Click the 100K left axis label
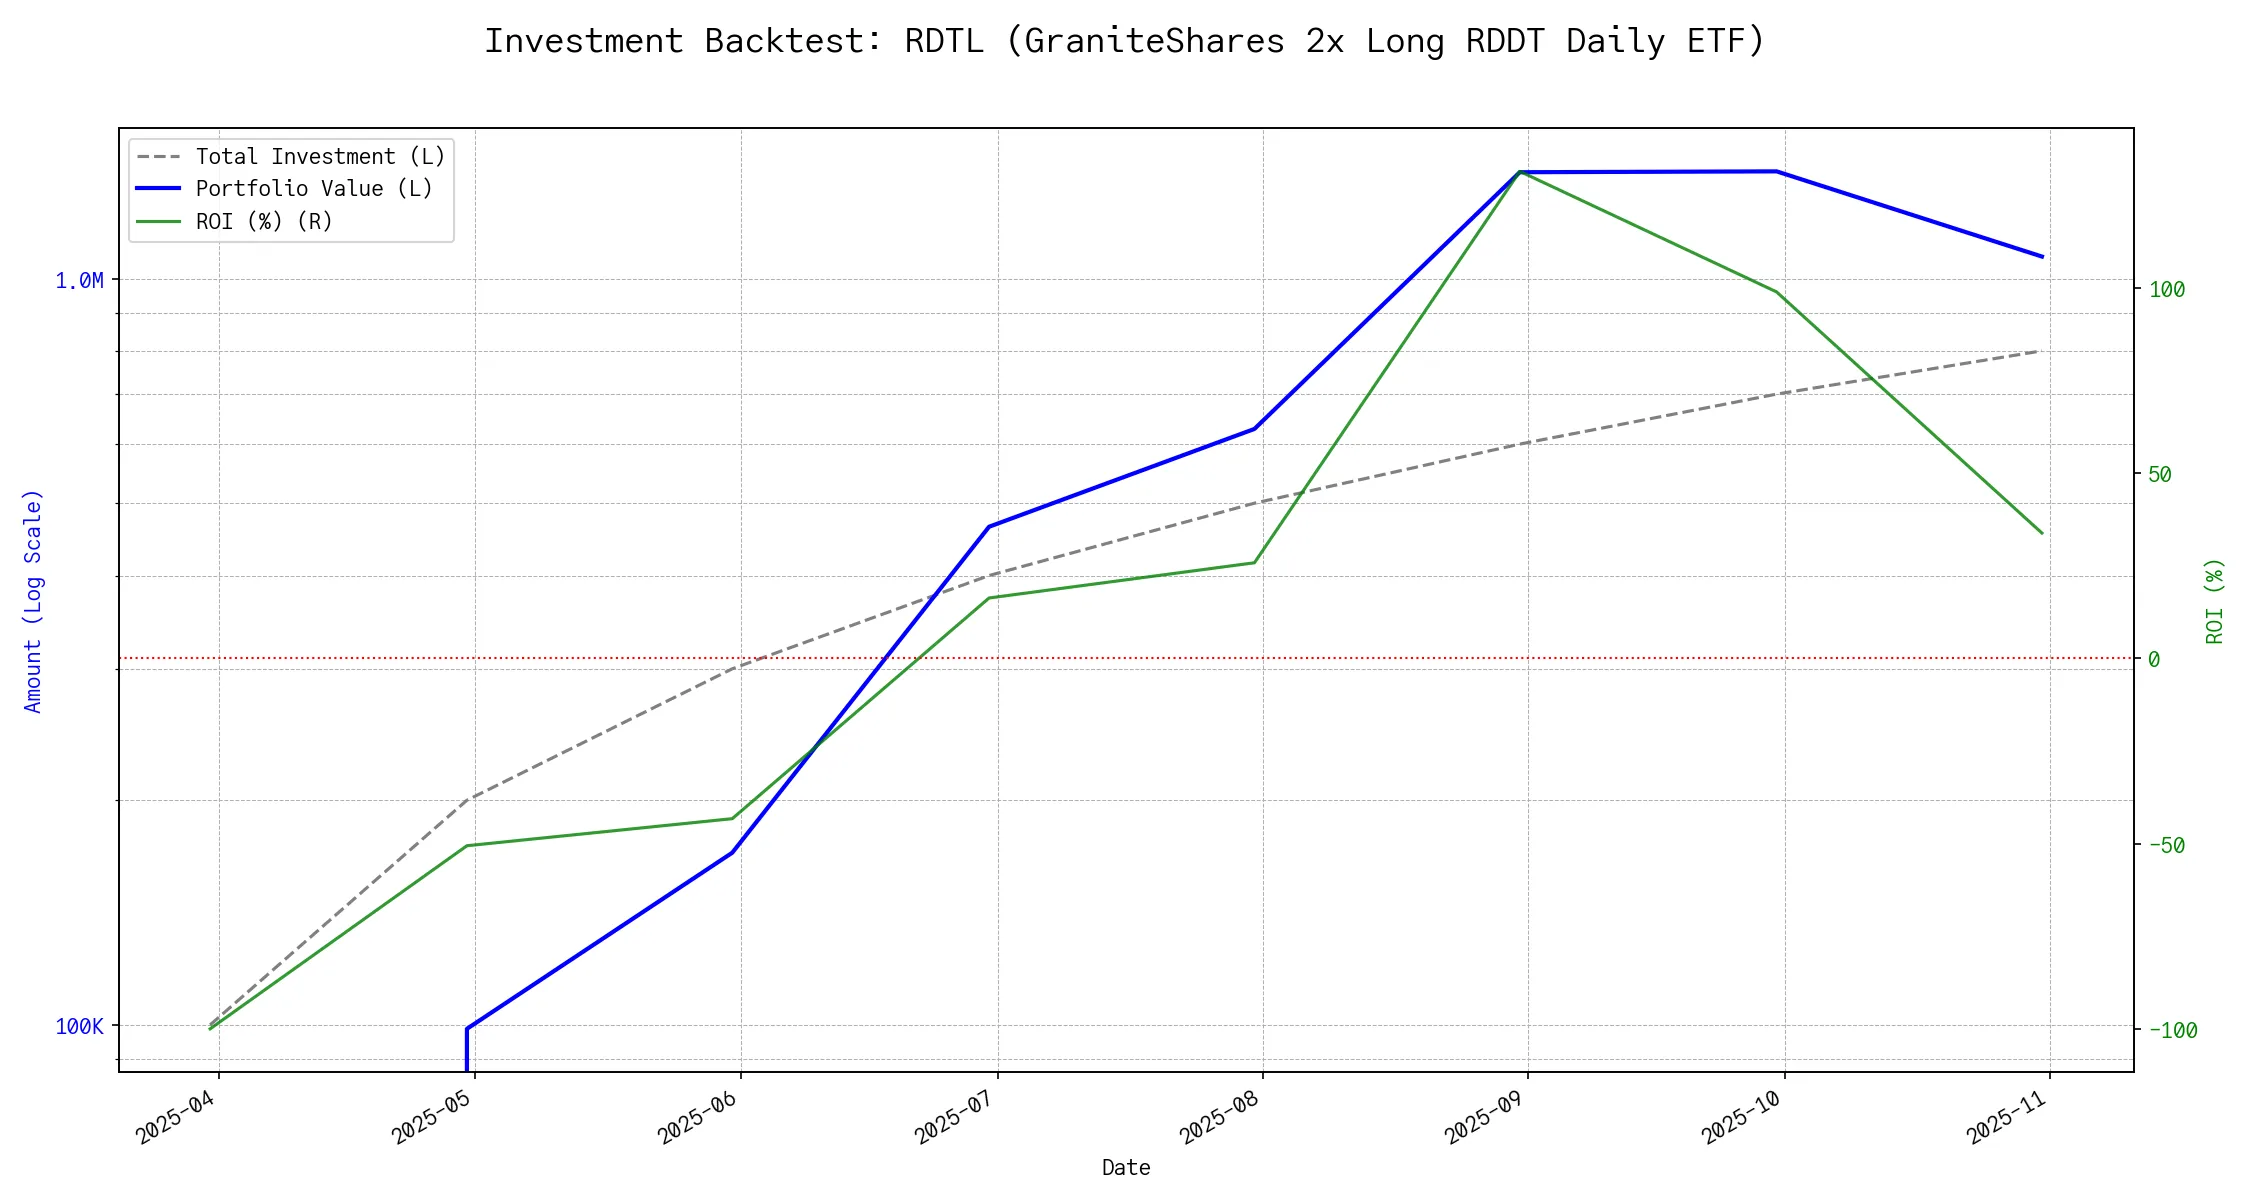This screenshot has width=2250, height=1200. click(79, 1027)
